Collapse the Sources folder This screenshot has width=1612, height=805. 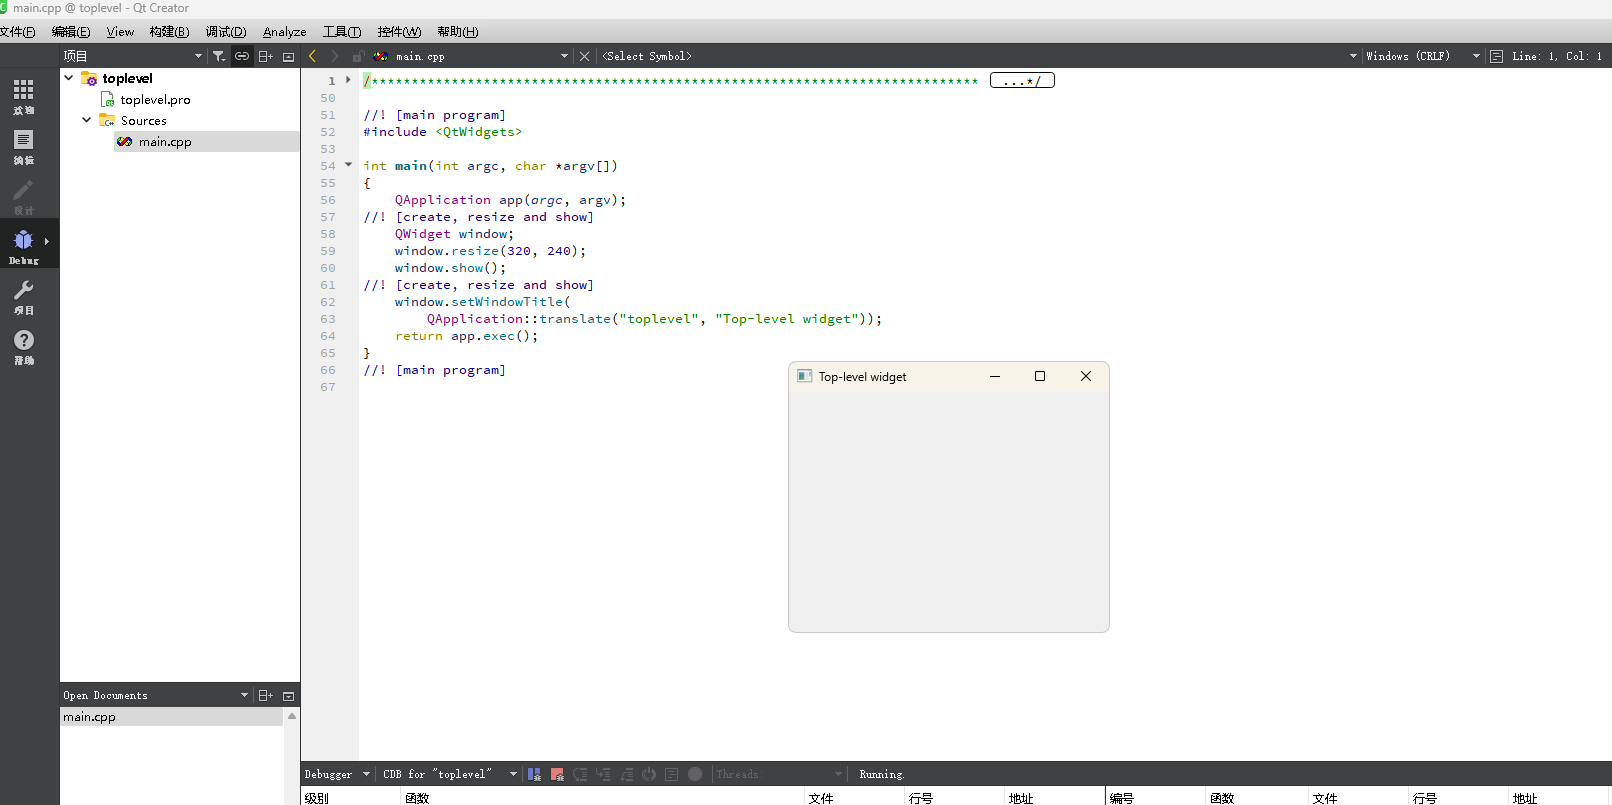tap(87, 120)
